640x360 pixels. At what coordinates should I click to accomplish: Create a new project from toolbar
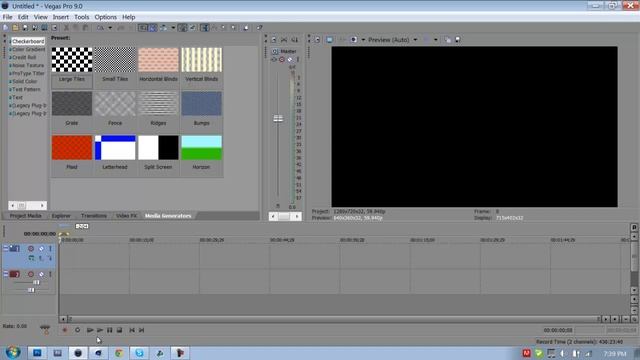[x=5, y=28]
